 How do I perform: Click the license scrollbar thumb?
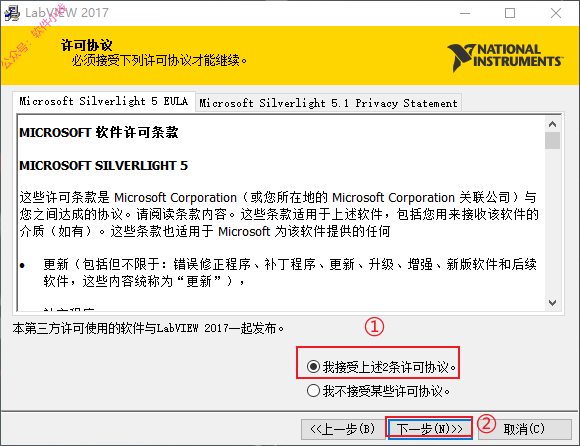[x=553, y=141]
